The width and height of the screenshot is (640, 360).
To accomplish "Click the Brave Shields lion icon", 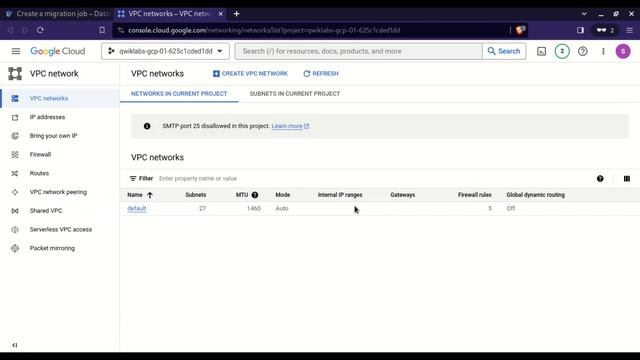I will [520, 30].
